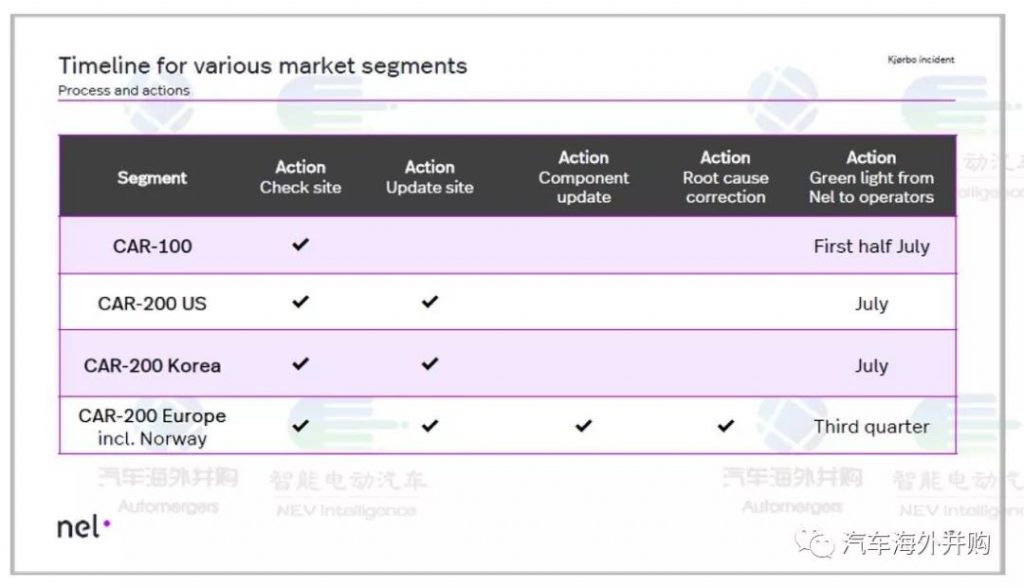Select the CAR-200 US Update site checkmark
The image size is (1024, 588).
pos(430,302)
